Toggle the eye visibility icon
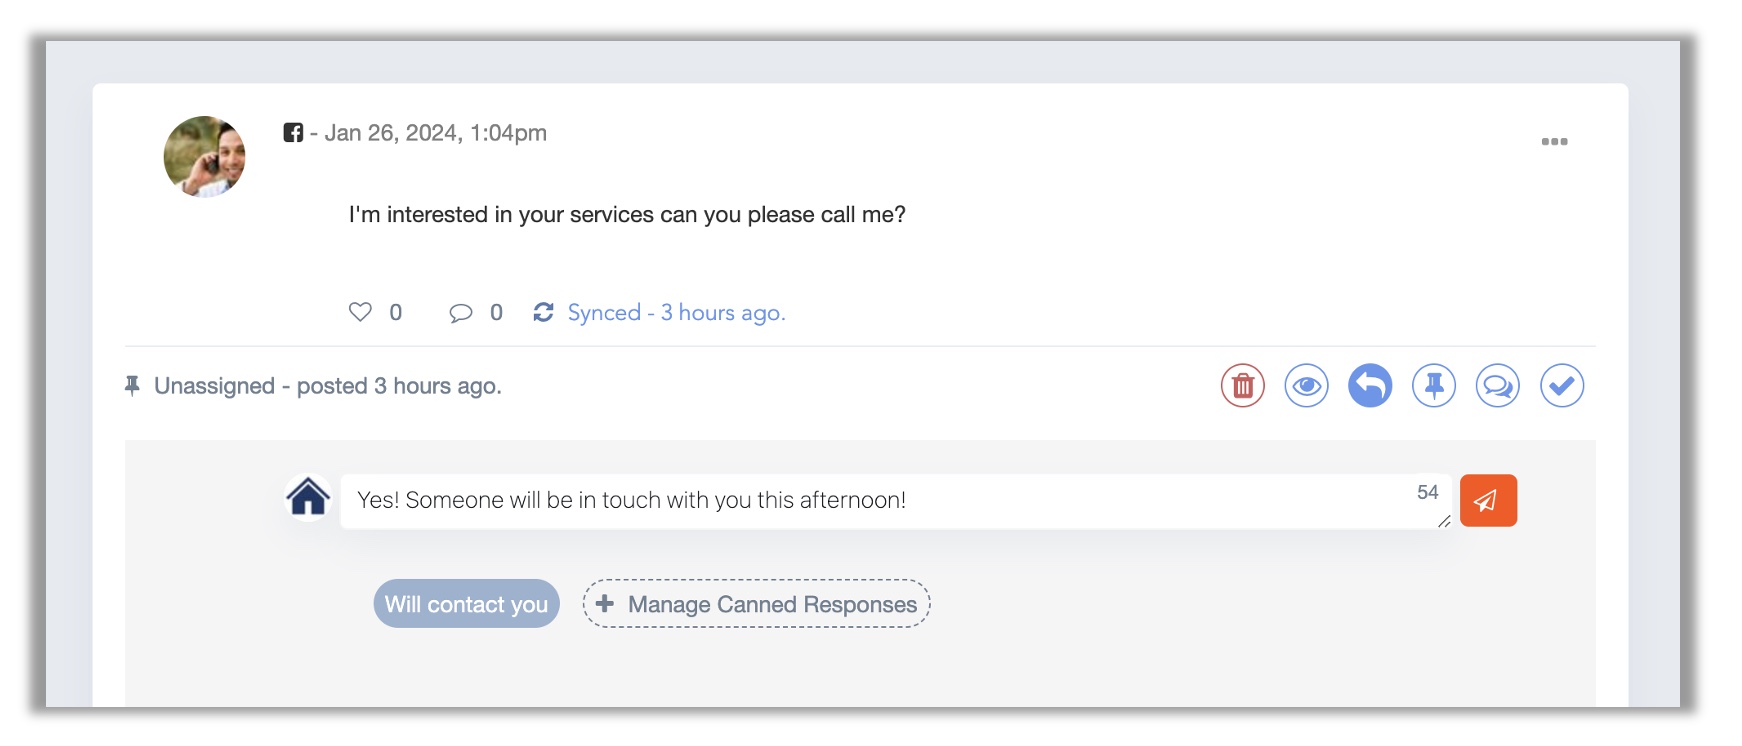The height and width of the screenshot is (746, 1742). tap(1306, 386)
